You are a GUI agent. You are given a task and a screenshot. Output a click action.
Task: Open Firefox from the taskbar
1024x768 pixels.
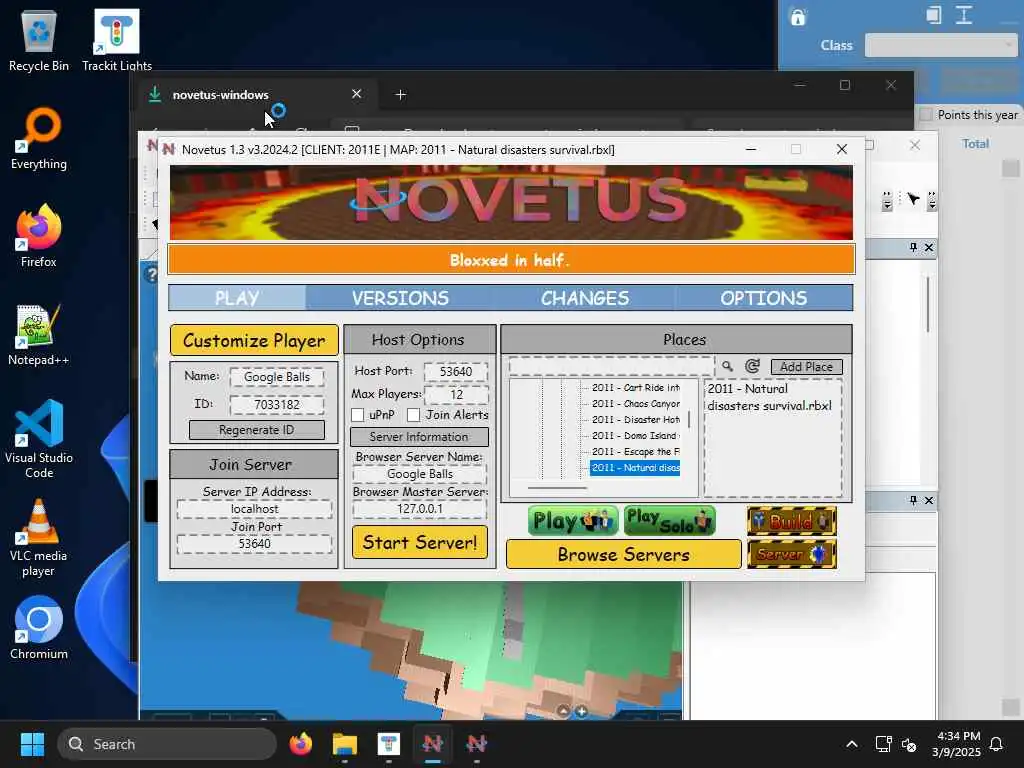(x=301, y=744)
